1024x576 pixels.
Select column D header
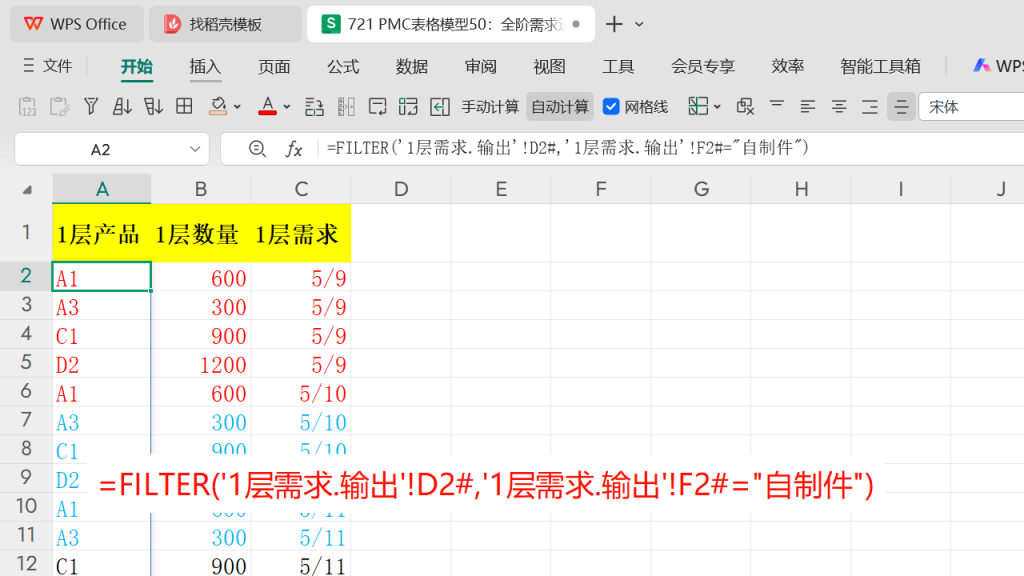401,189
